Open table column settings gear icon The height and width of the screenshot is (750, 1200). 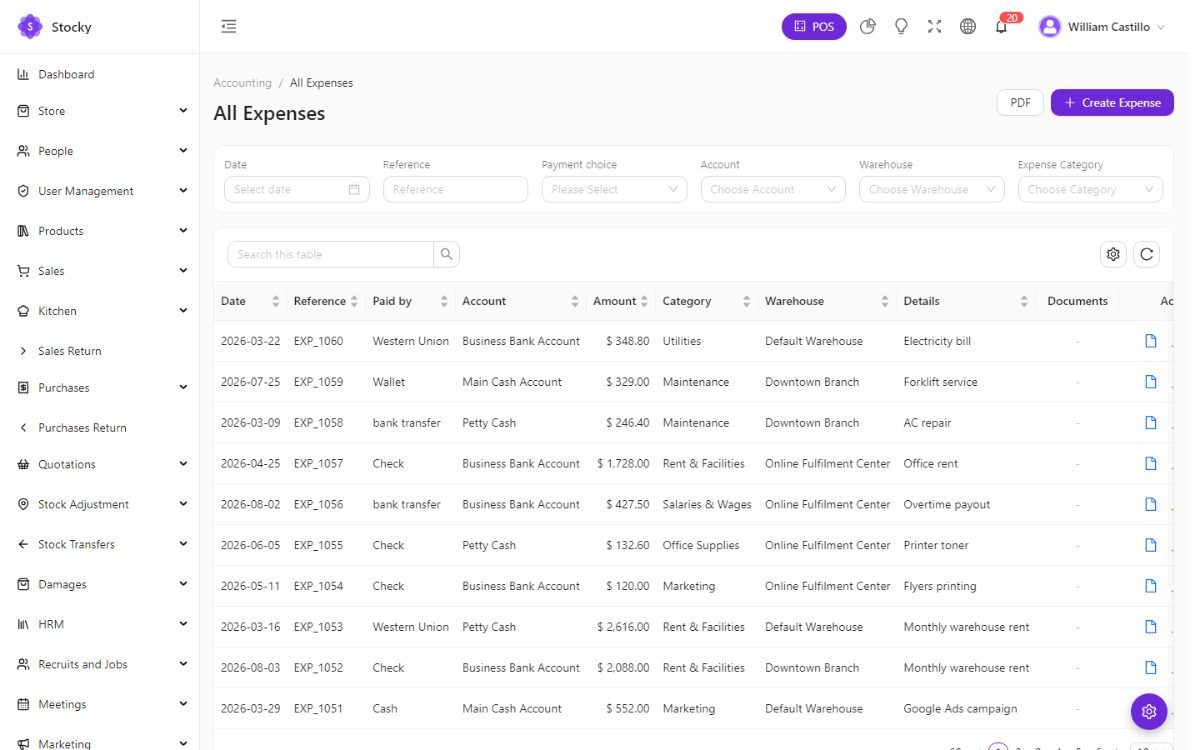coord(1113,254)
